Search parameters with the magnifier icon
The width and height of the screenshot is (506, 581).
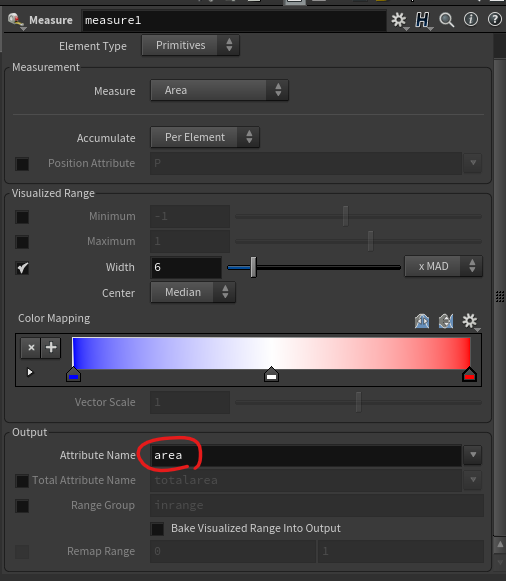[x=446, y=20]
